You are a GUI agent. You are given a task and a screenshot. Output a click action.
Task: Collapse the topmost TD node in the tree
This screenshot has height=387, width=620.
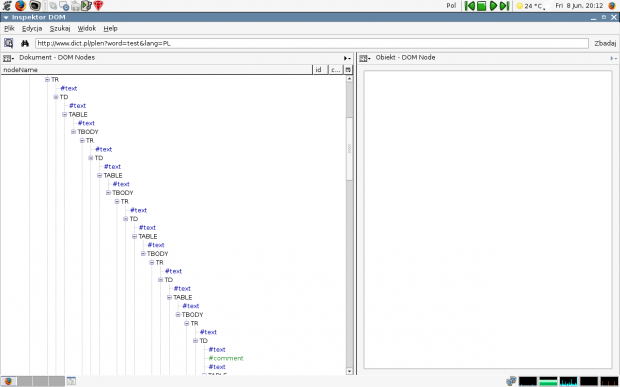56,97
